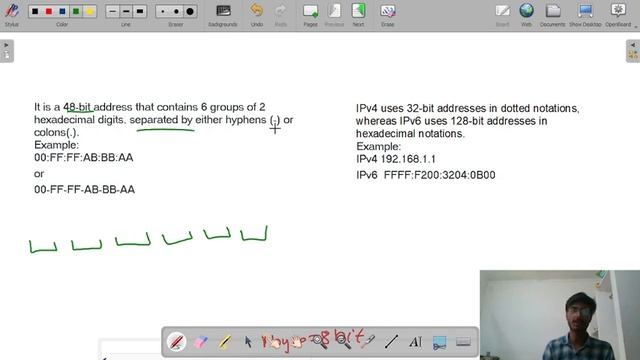The image size is (640, 360).
Task: Open the Documents view
Action: point(553,15)
